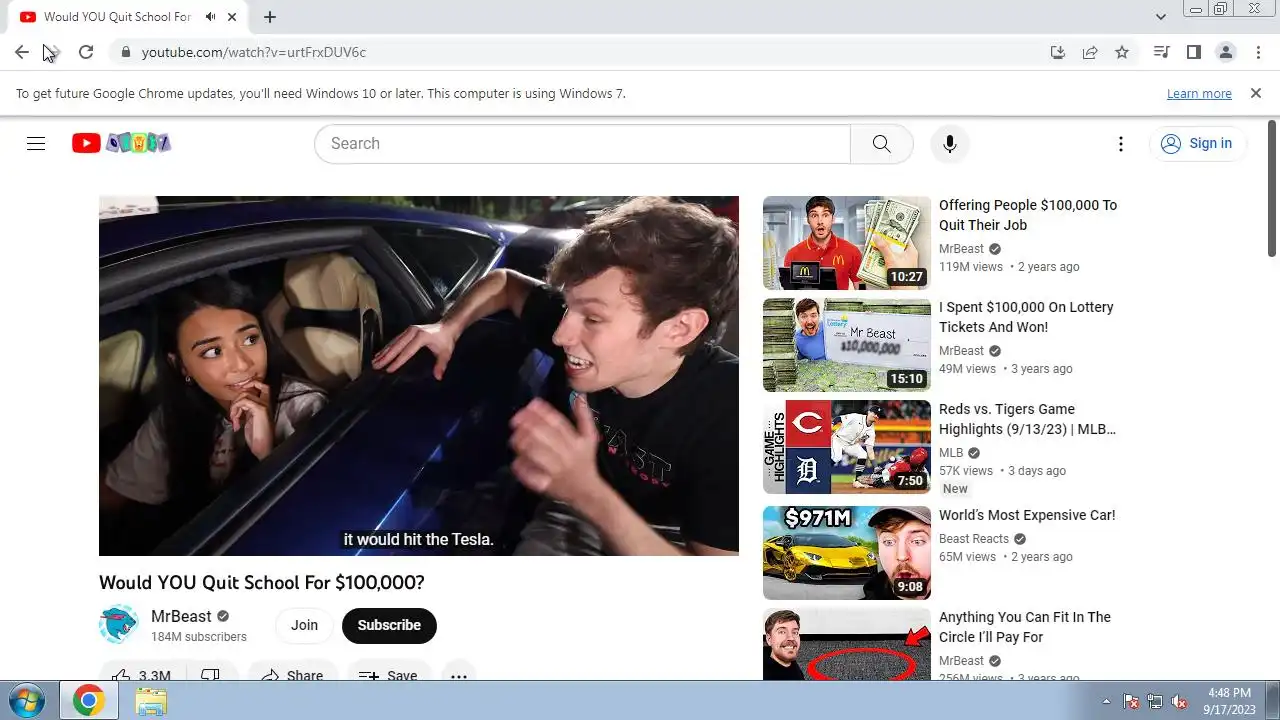Focus the YouTube Search field
The image size is (1280, 720).
coord(582,143)
